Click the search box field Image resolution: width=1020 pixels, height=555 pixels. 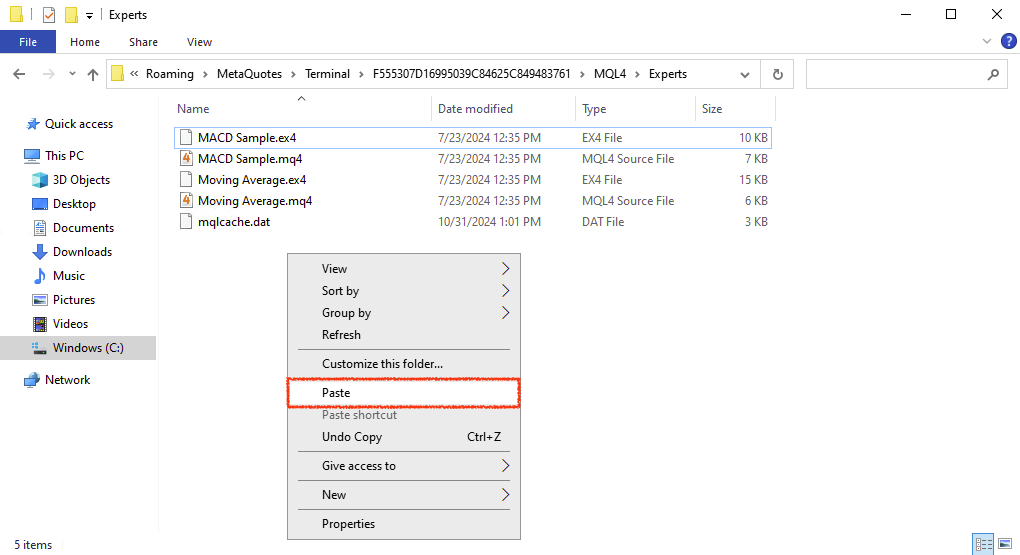(907, 74)
